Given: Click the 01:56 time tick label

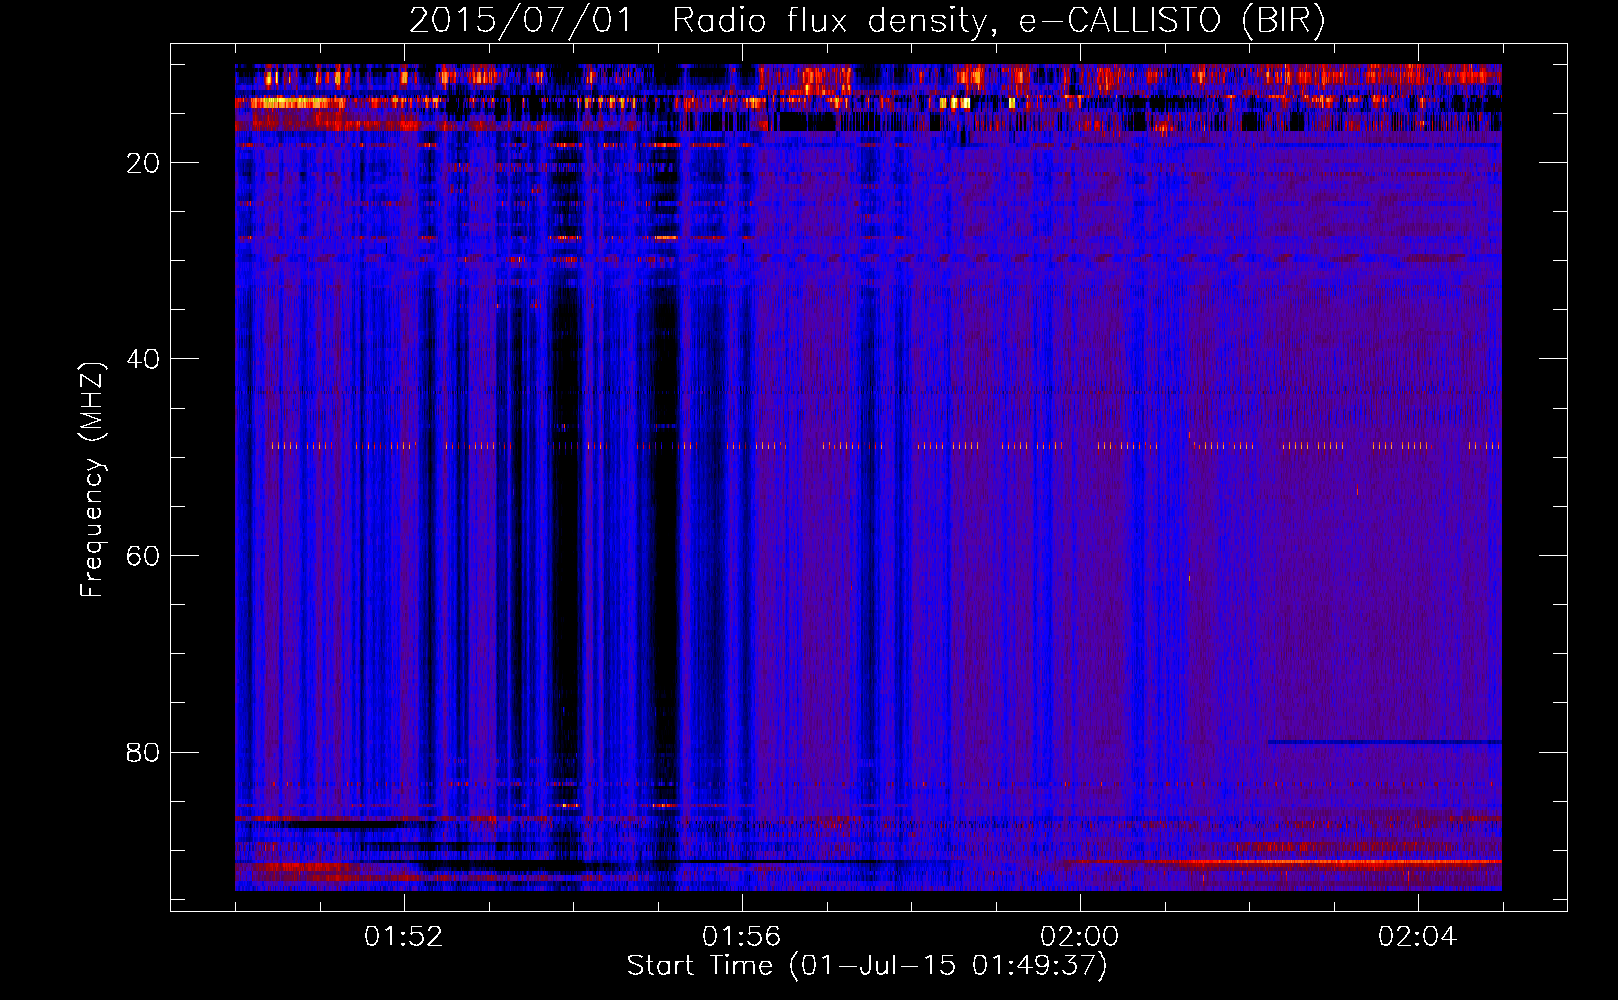Looking at the screenshot, I should (x=742, y=937).
